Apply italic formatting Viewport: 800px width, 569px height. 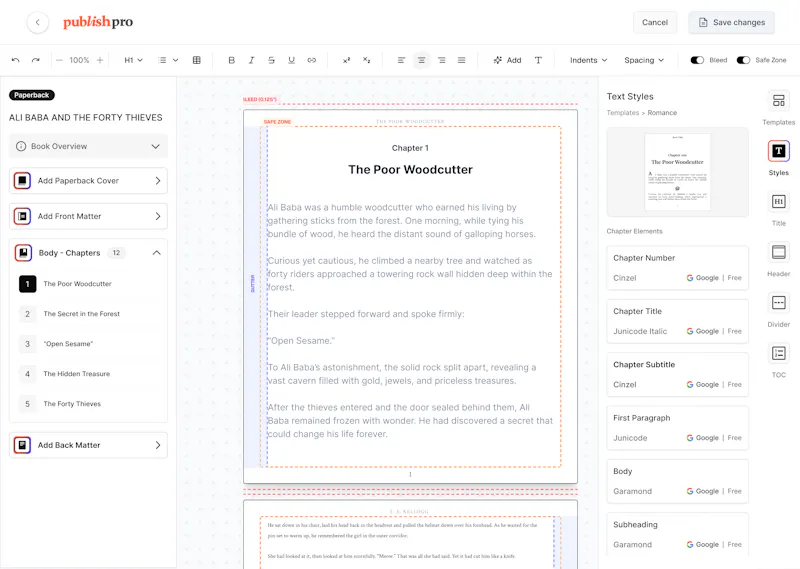pos(251,60)
